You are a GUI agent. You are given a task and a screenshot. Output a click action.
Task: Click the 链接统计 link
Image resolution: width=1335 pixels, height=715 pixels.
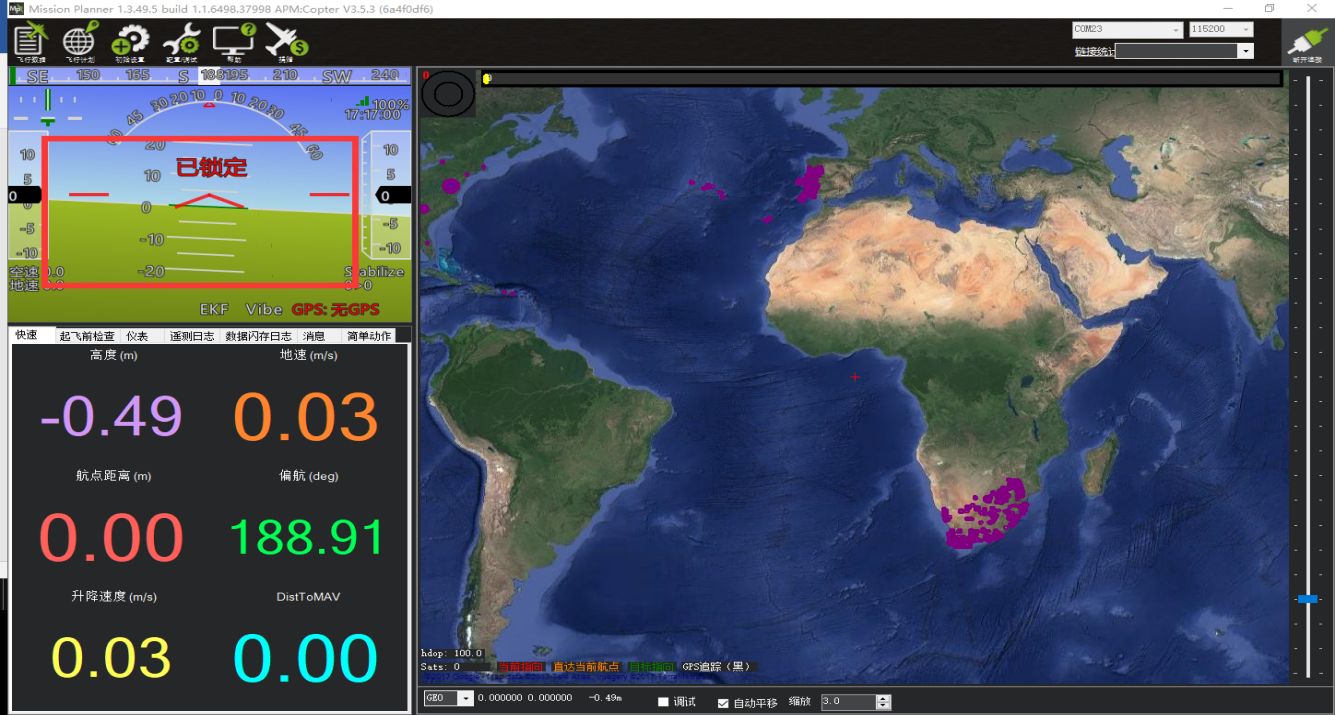tap(1095, 51)
